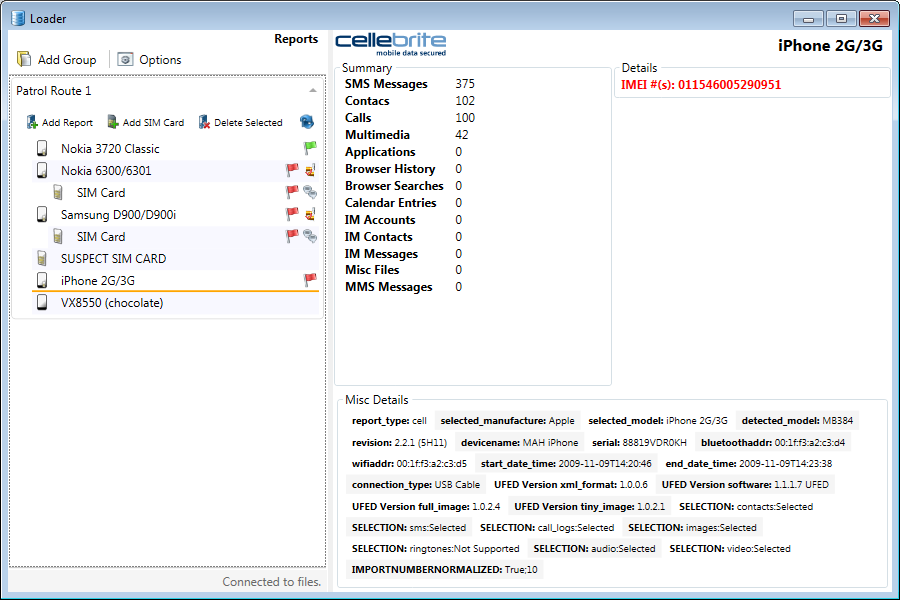Click the Add Group button
Screen dimensions: 900x600
(56, 60)
